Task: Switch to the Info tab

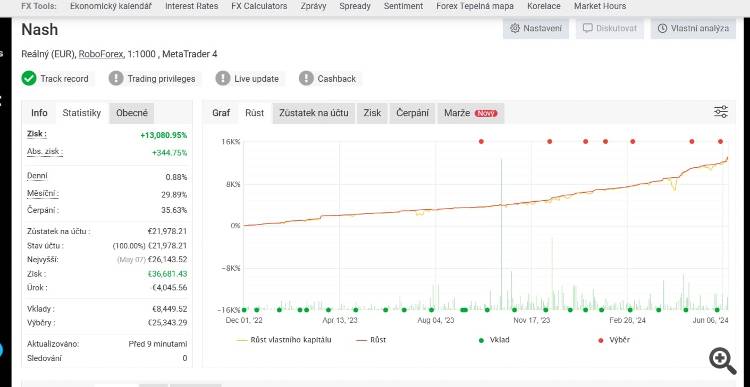Action: click(x=39, y=113)
